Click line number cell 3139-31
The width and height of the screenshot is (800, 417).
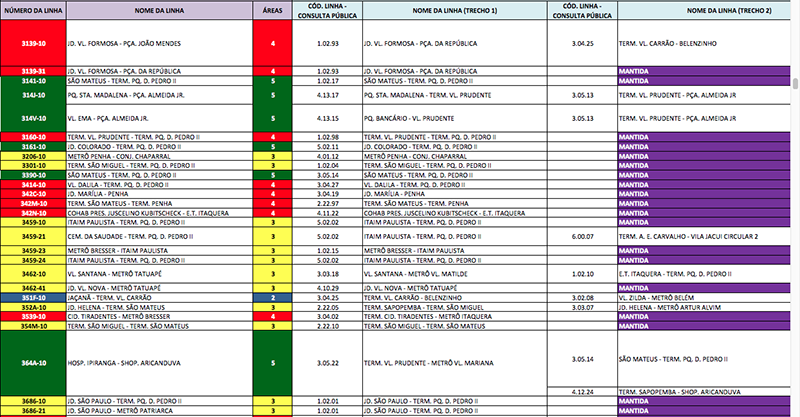[x=33, y=71]
